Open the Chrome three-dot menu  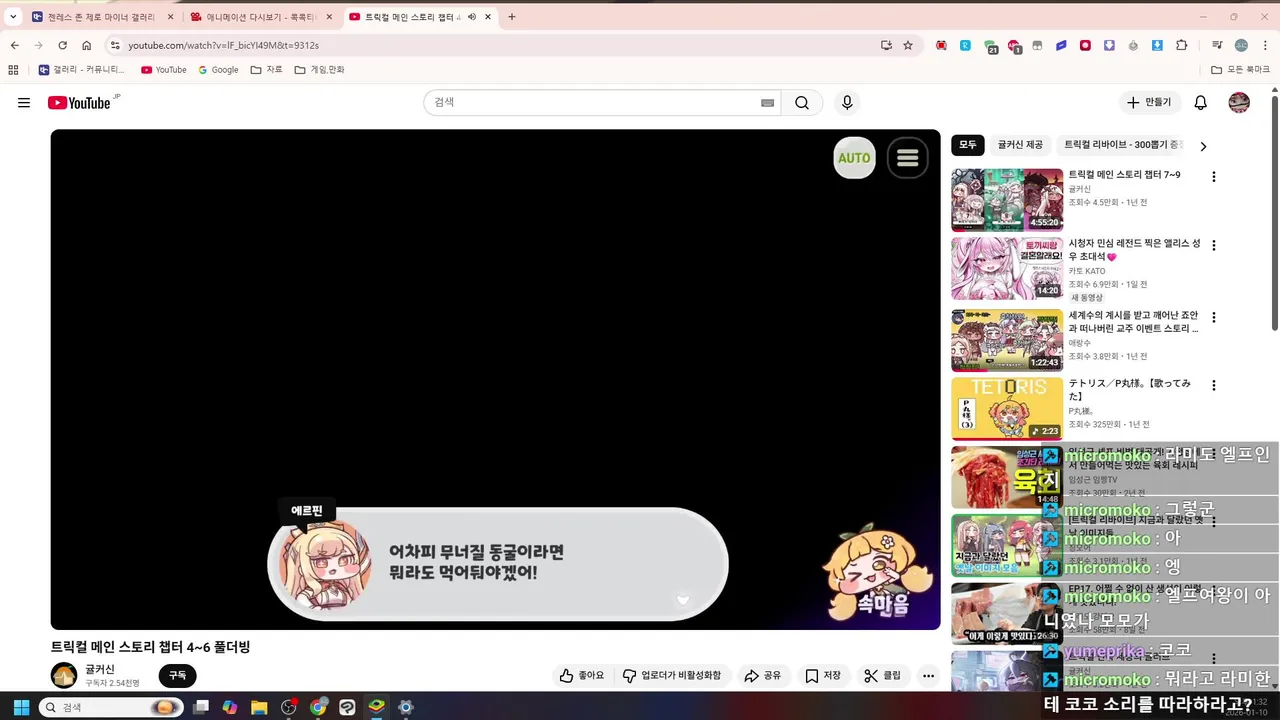coord(1263,45)
